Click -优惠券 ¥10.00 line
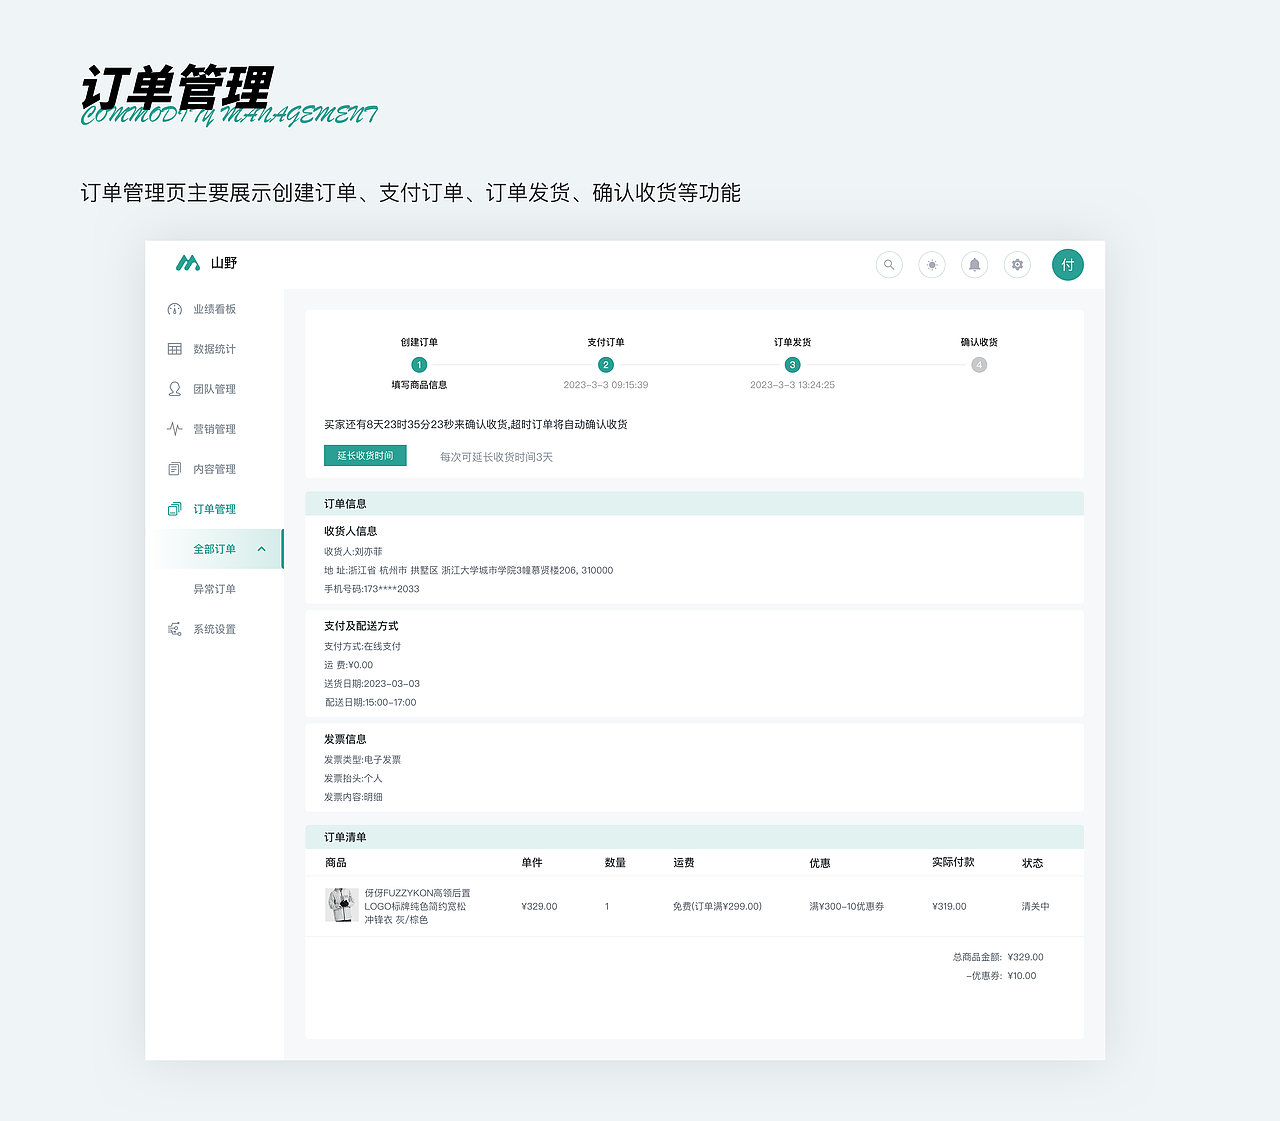 coord(1001,976)
